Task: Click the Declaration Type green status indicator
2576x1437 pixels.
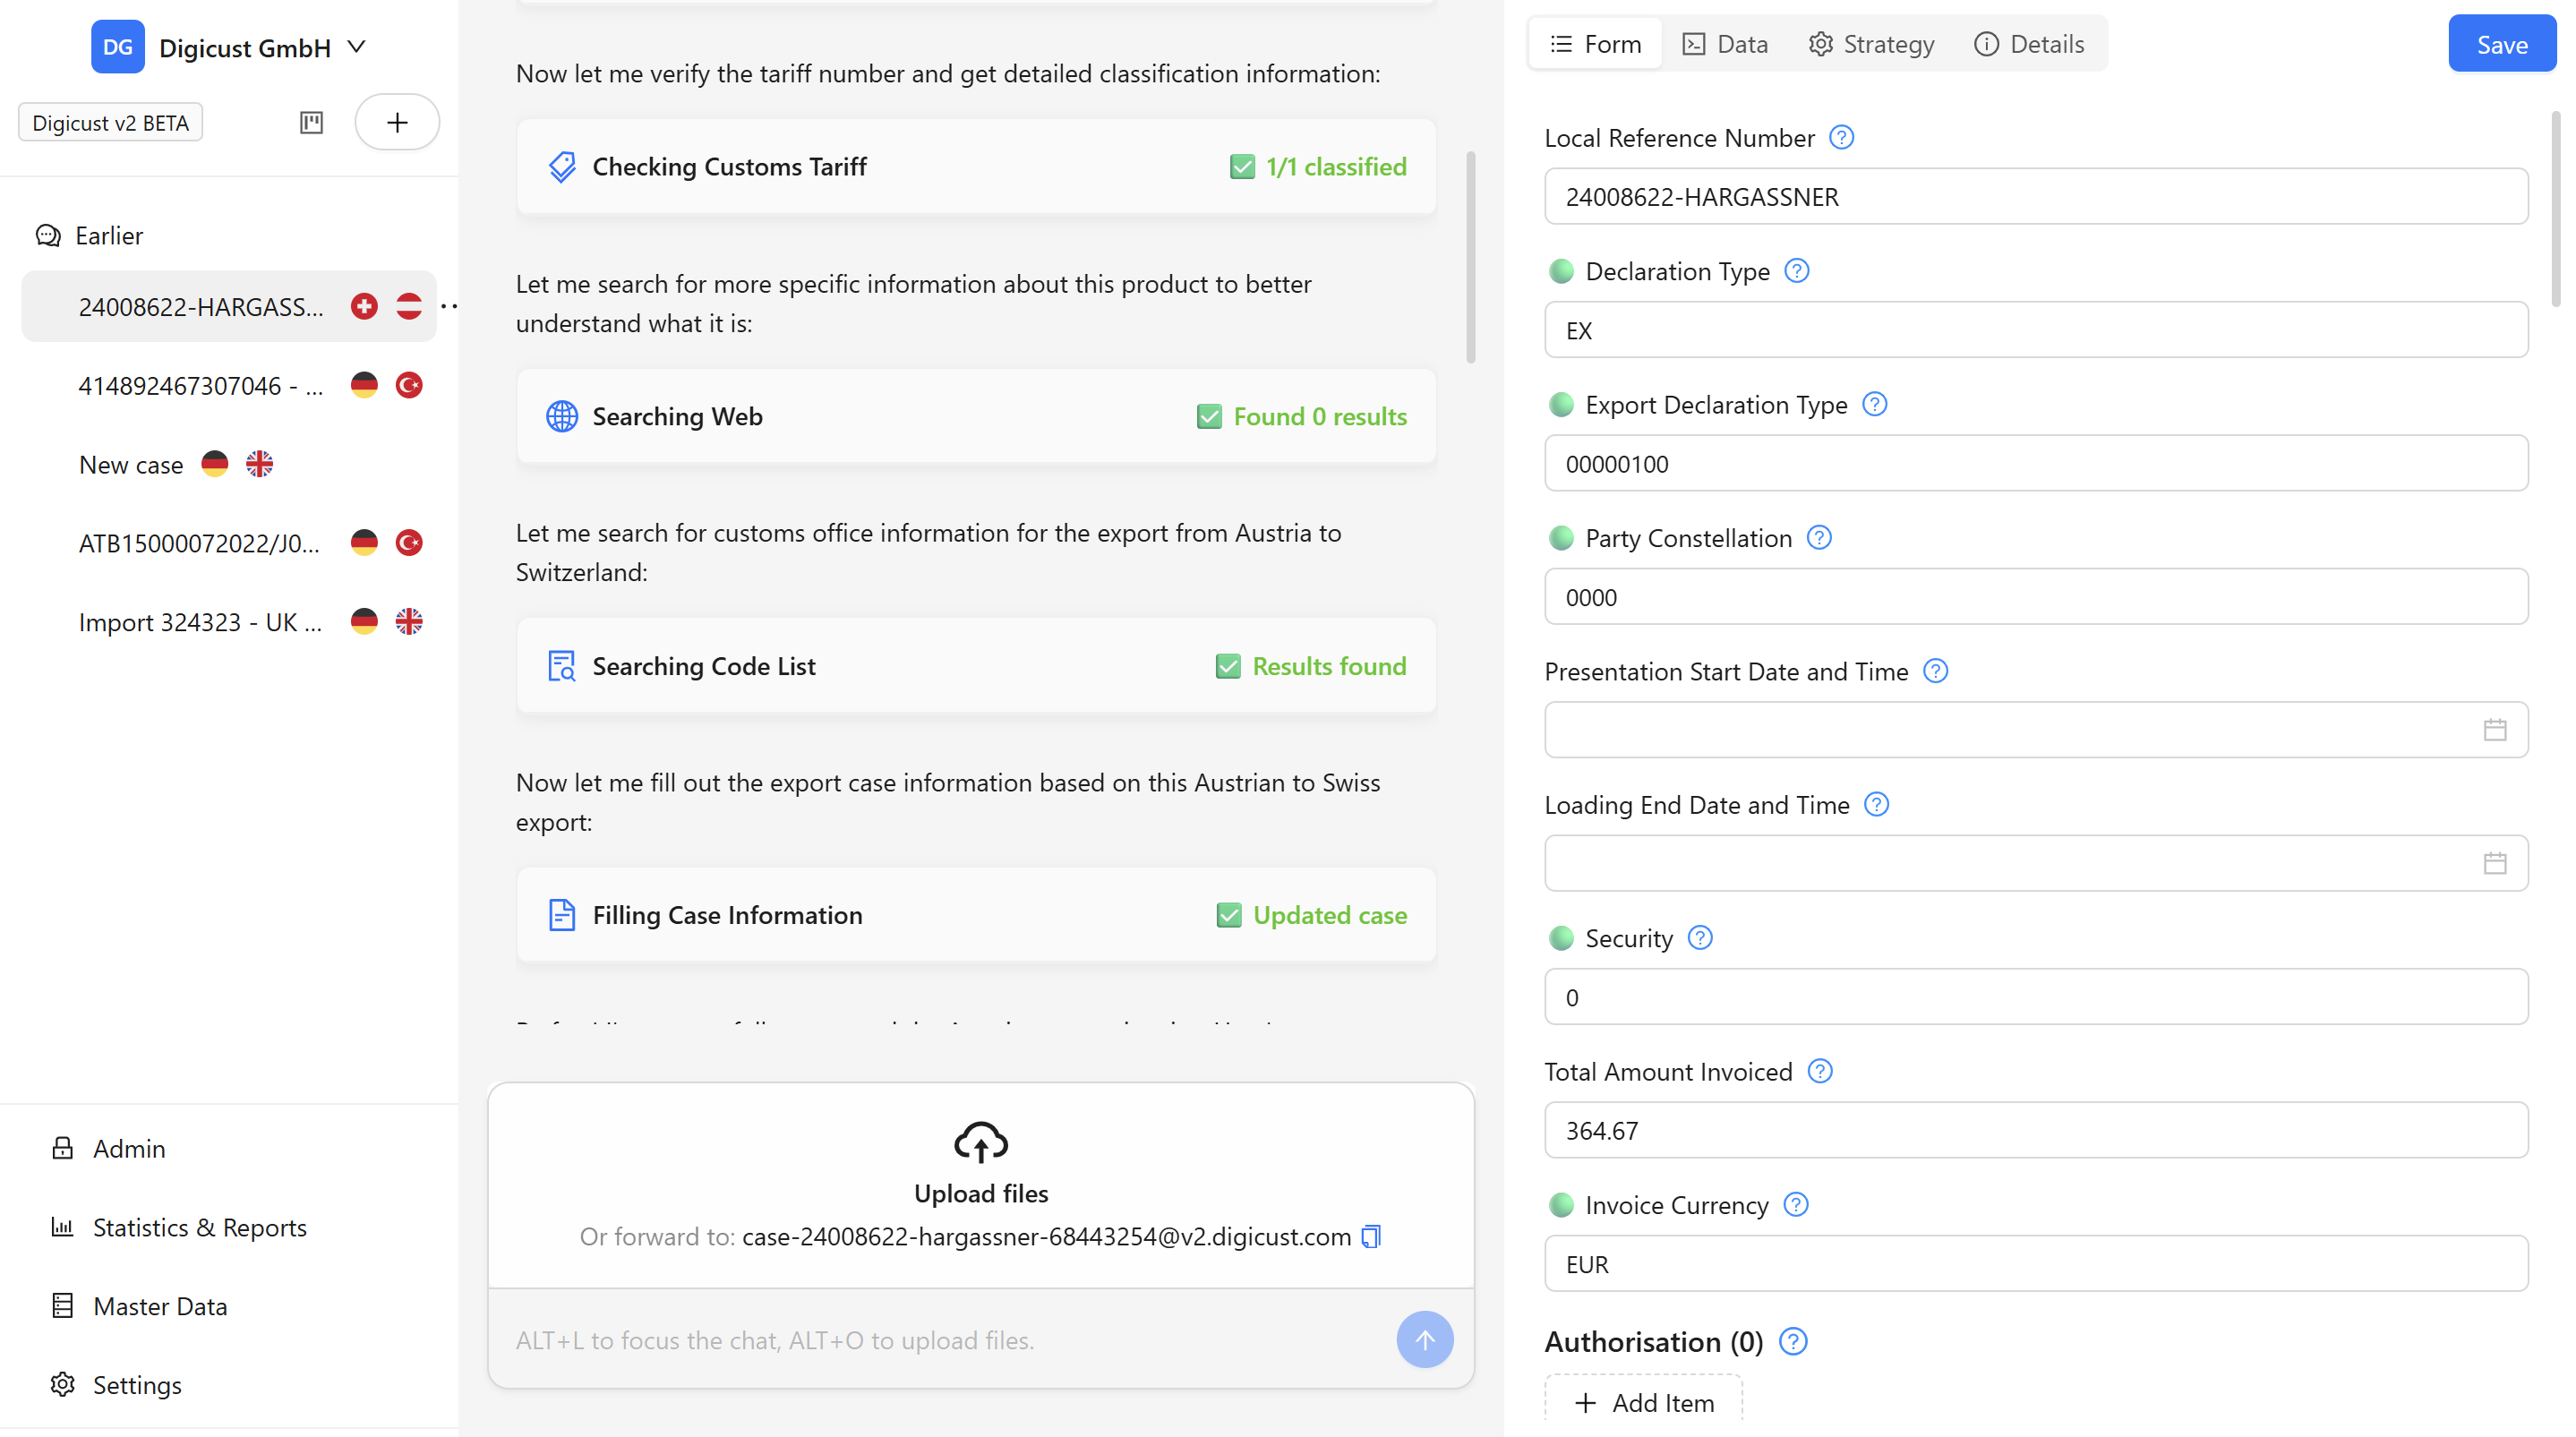Action: point(1561,271)
